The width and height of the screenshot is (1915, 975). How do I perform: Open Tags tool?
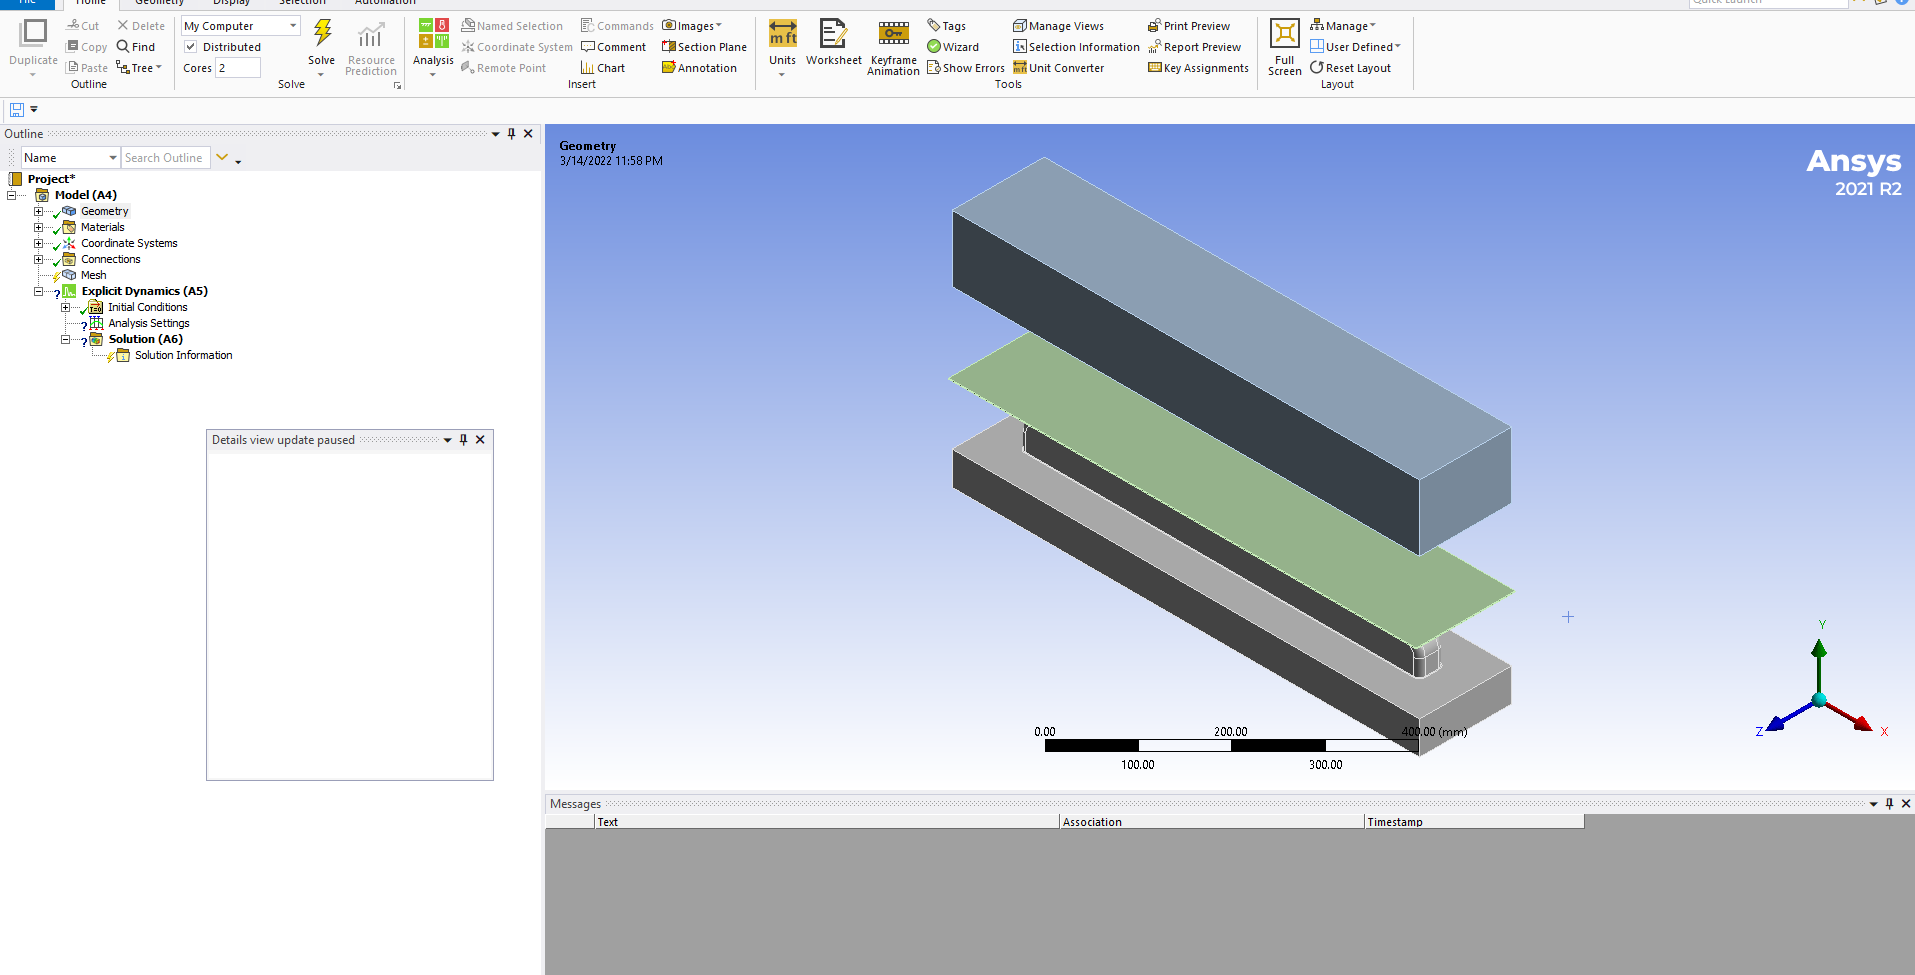pyautogui.click(x=946, y=26)
